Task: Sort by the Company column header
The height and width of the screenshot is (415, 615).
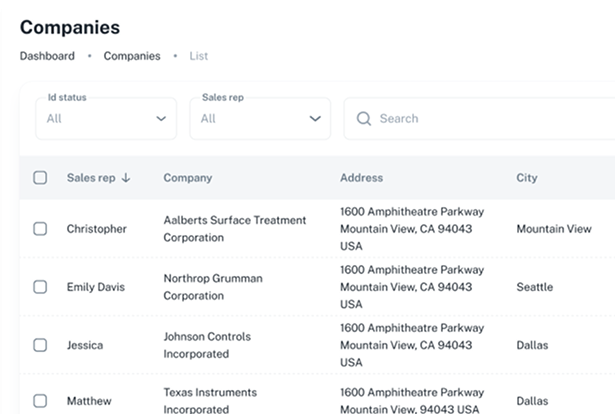Action: coord(188,178)
